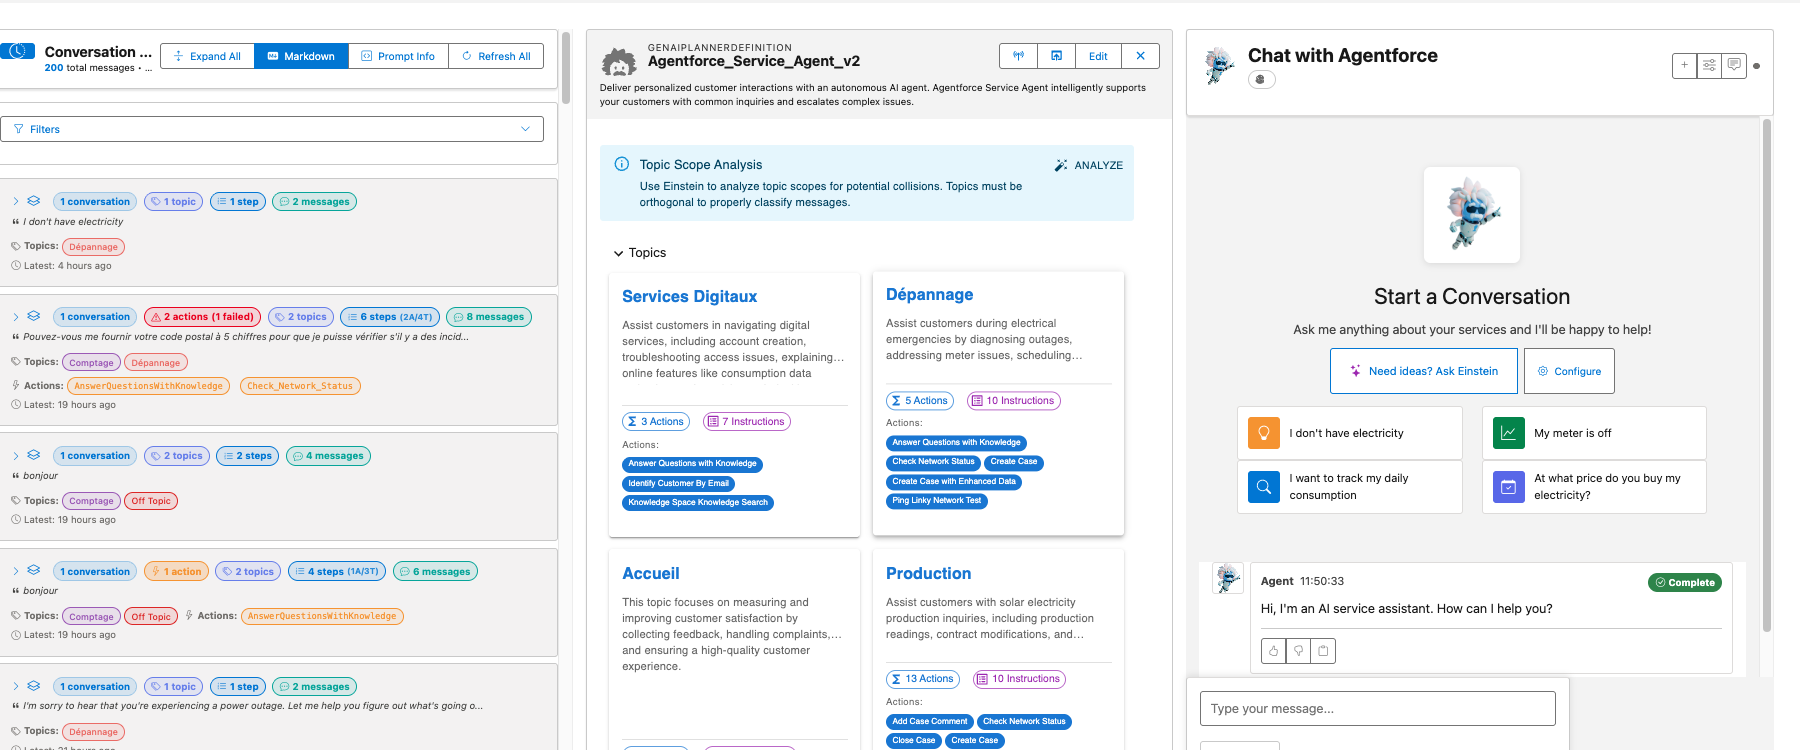
Task: Expand the first conversation about no electricity
Action: 16,202
